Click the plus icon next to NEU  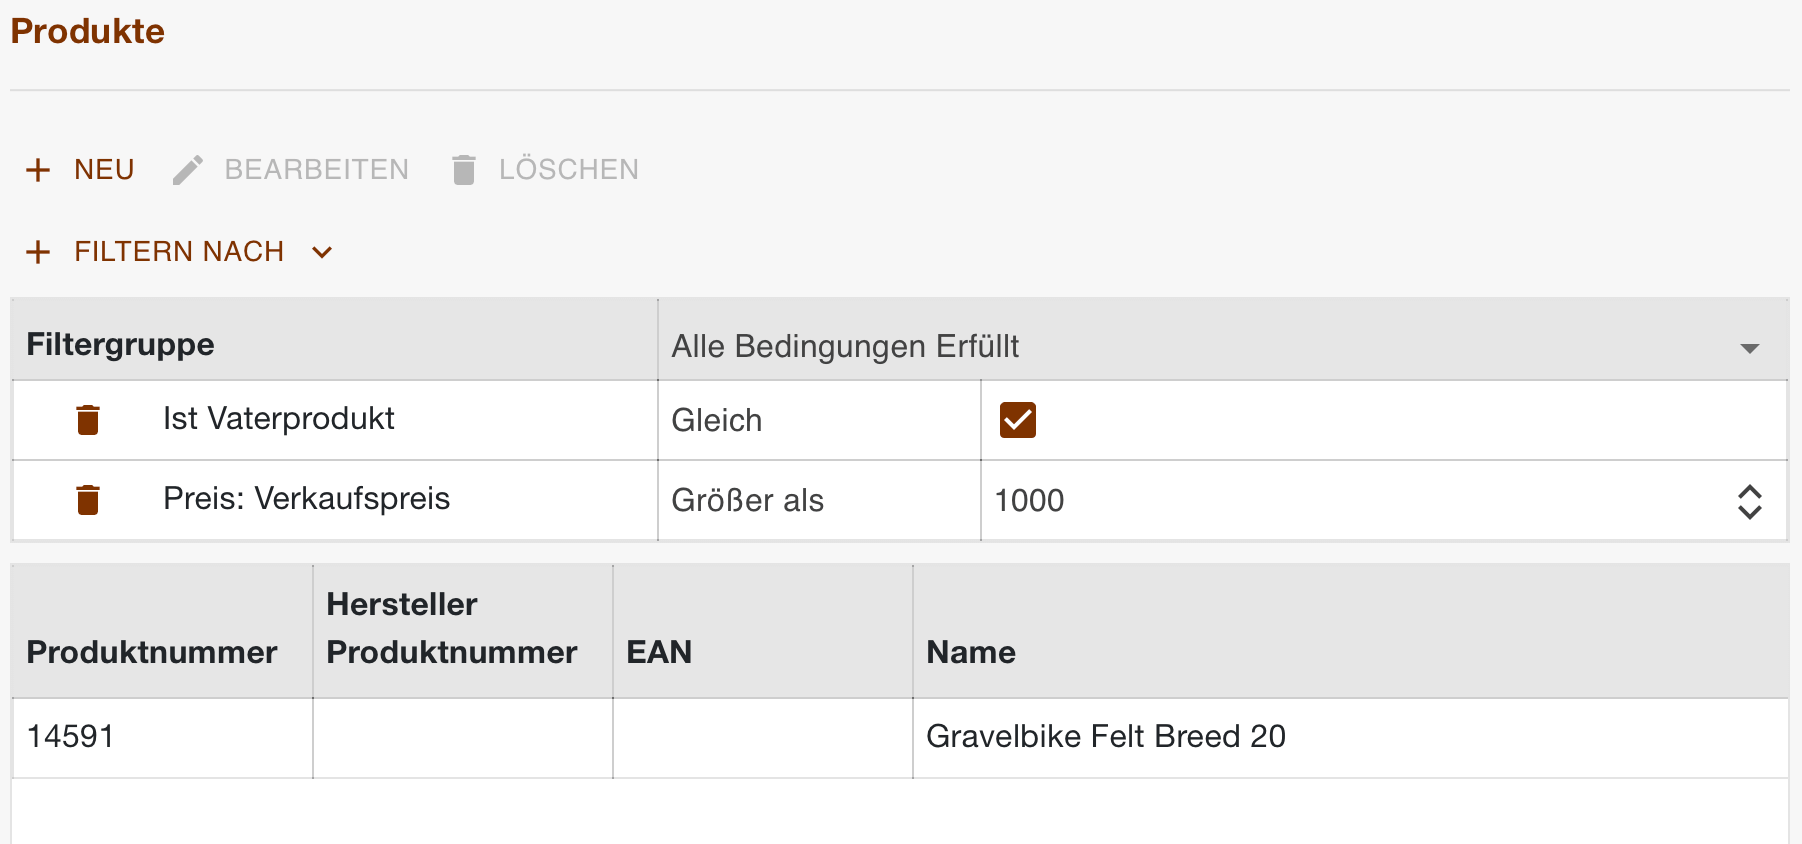coord(38,170)
